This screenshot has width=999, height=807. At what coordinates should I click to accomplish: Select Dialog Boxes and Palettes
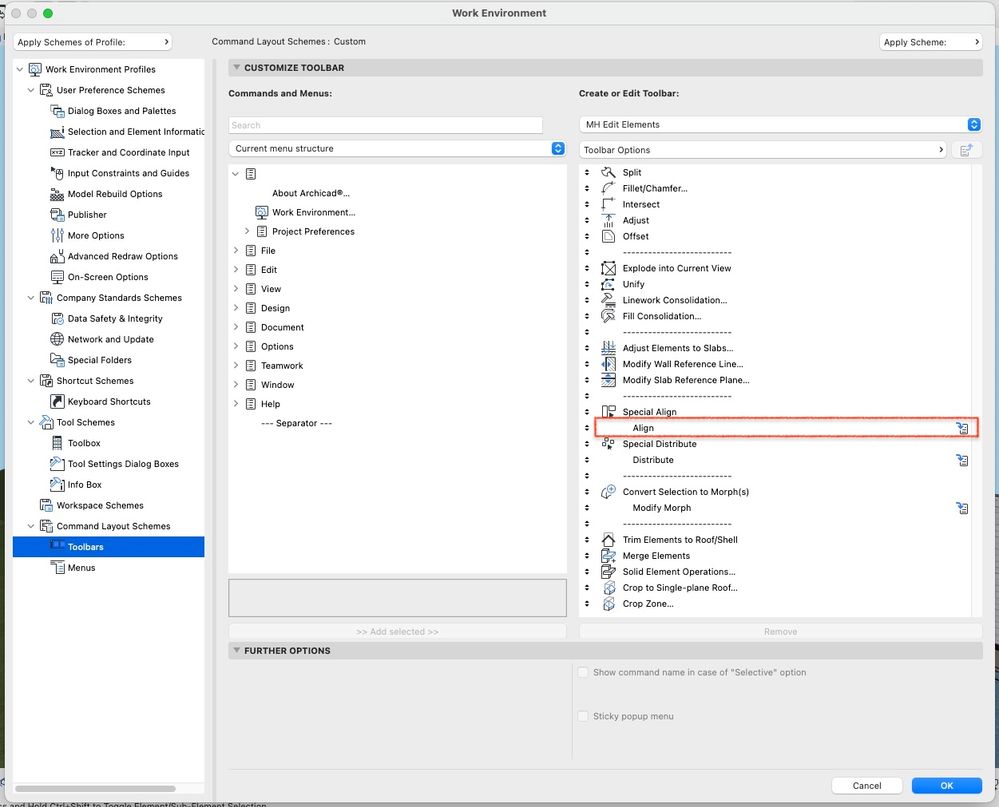[x=122, y=111]
